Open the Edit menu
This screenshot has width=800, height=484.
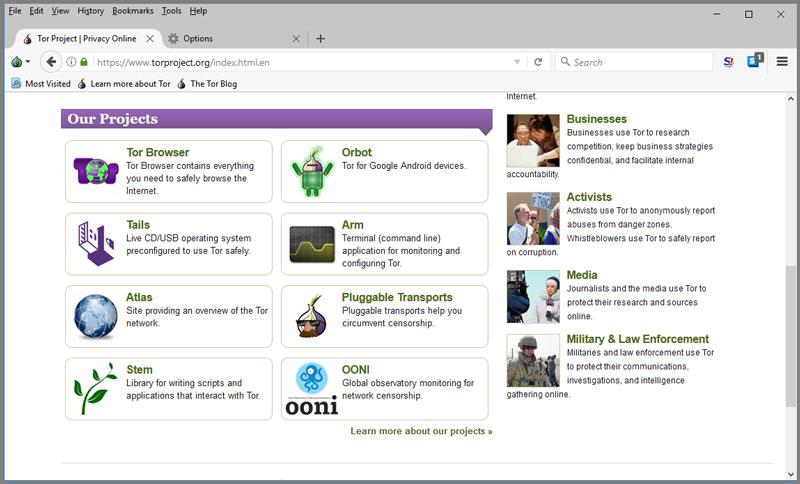coord(36,11)
